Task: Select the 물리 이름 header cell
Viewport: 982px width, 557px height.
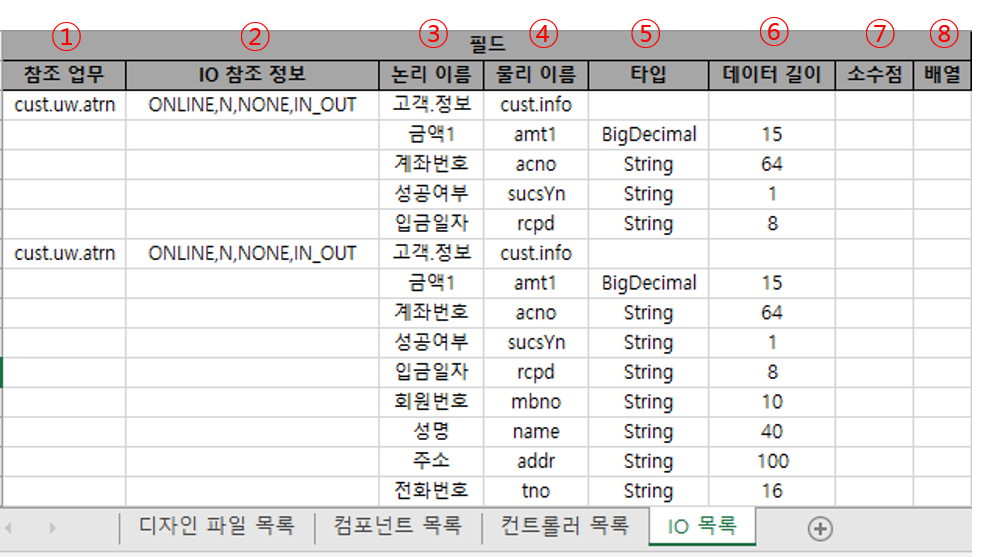Action: [x=536, y=75]
